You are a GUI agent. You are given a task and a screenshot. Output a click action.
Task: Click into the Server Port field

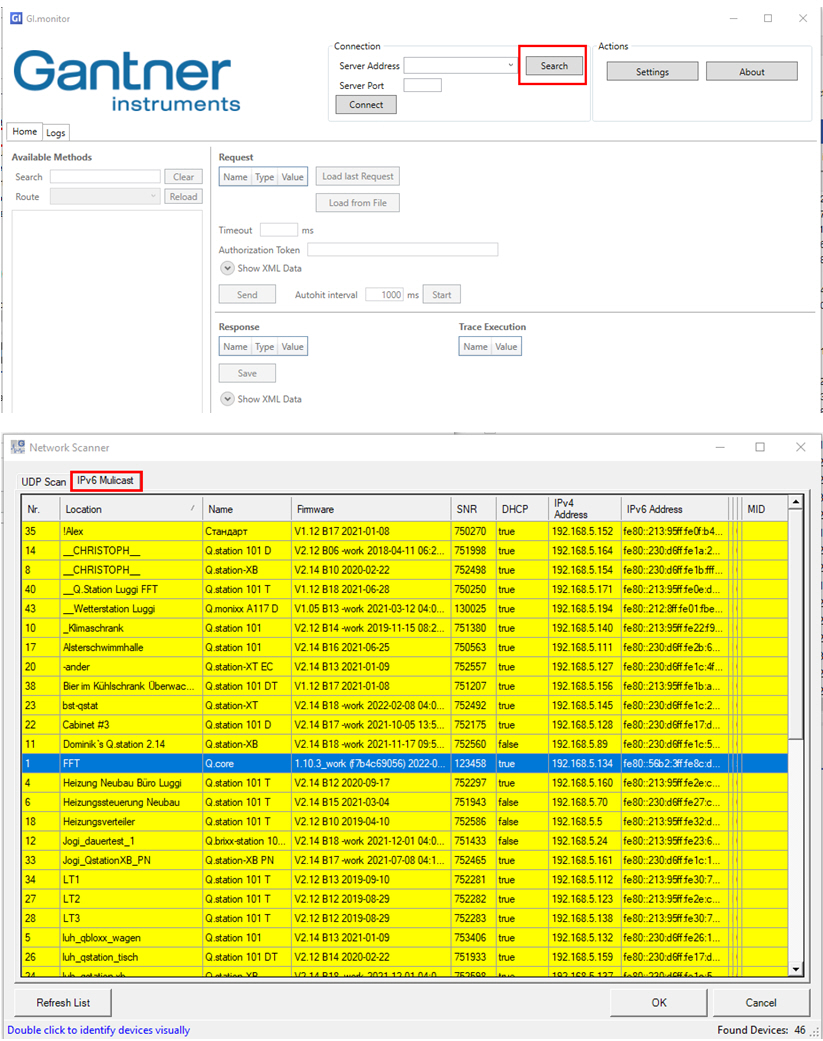[422, 86]
